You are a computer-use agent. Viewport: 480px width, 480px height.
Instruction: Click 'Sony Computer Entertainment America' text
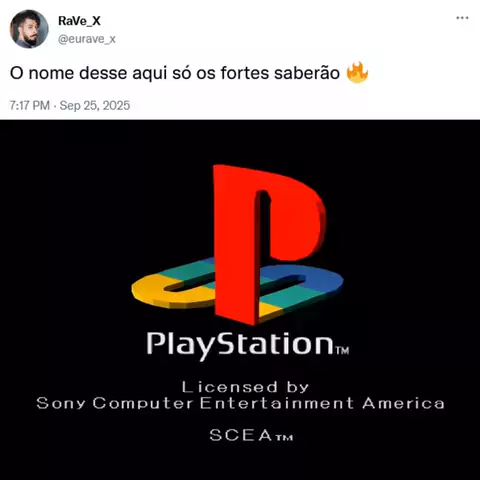[x=240, y=403]
